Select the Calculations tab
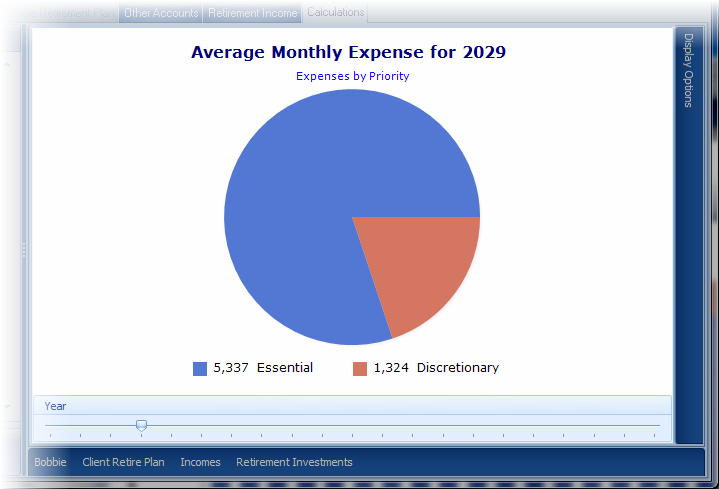719x489 pixels. tap(335, 13)
